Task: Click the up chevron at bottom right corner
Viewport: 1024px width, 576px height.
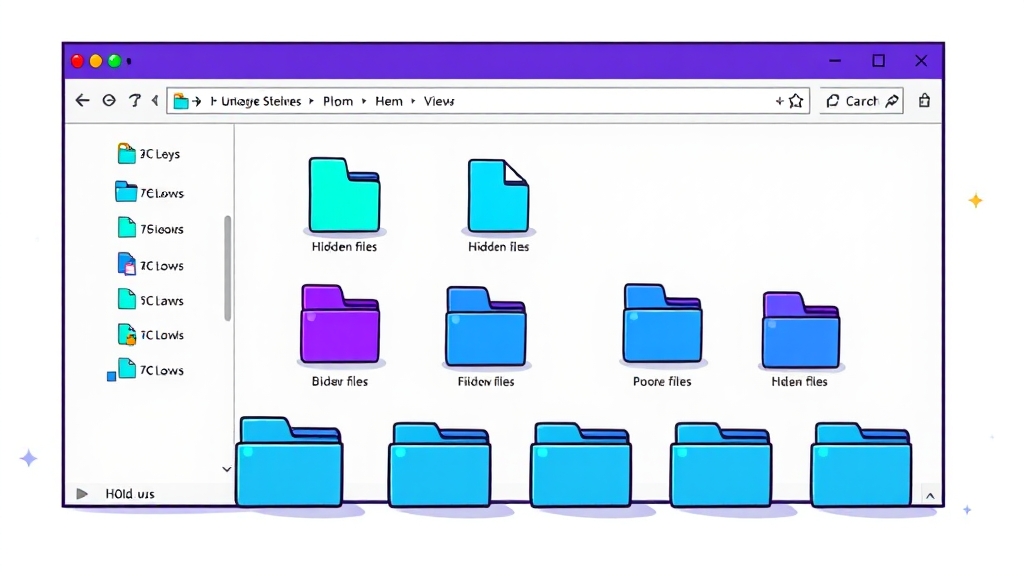Action: coord(930,496)
